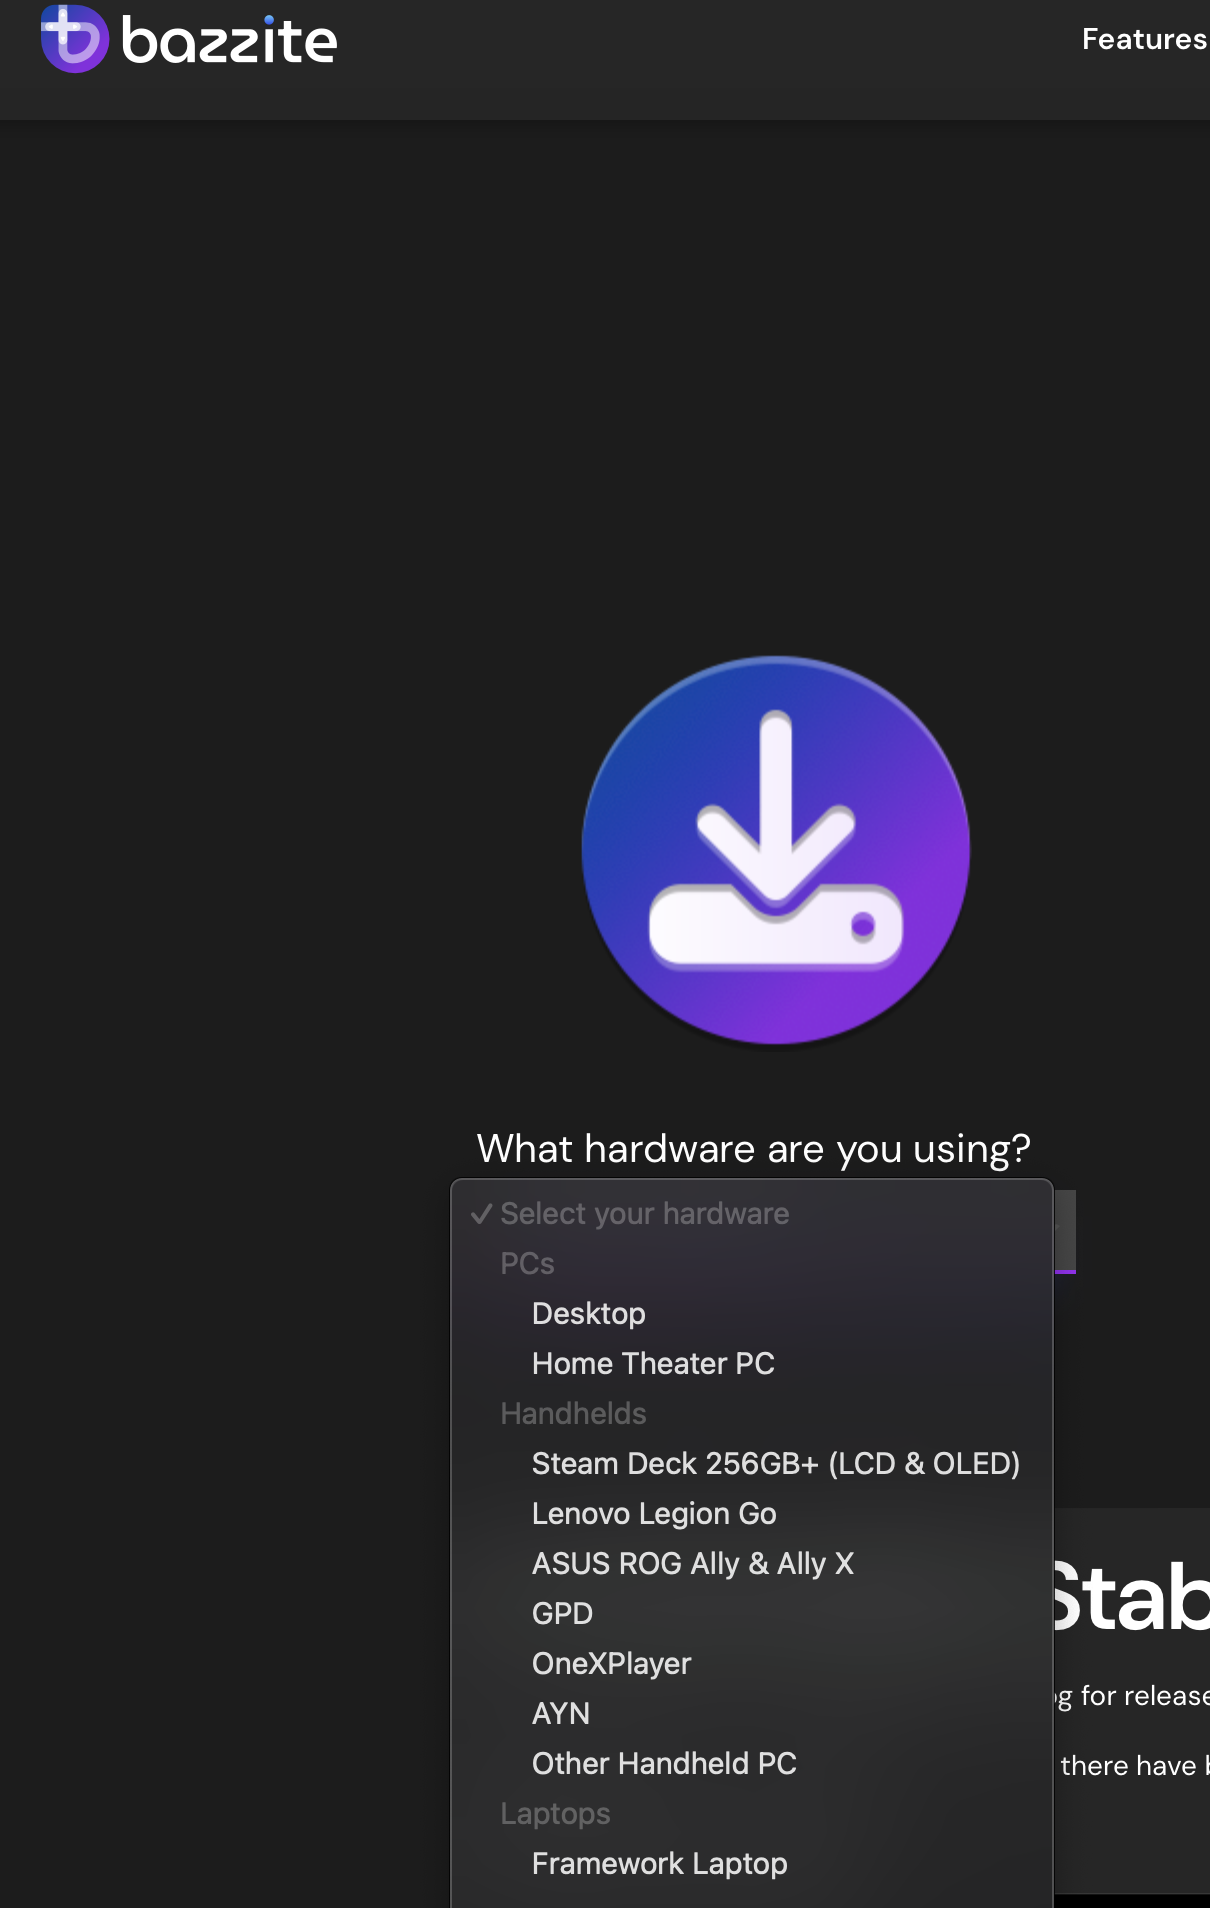Click the Bazzite logo icon
Screen dimensions: 1210x1908
[x=74, y=39]
